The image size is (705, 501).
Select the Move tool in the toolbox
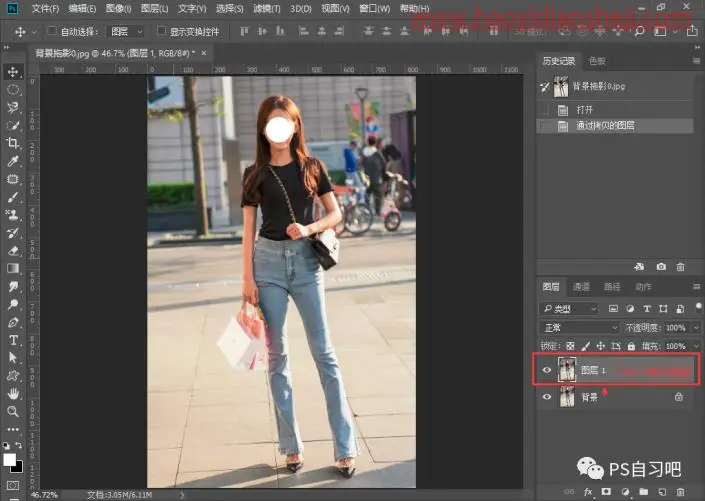coord(13,72)
